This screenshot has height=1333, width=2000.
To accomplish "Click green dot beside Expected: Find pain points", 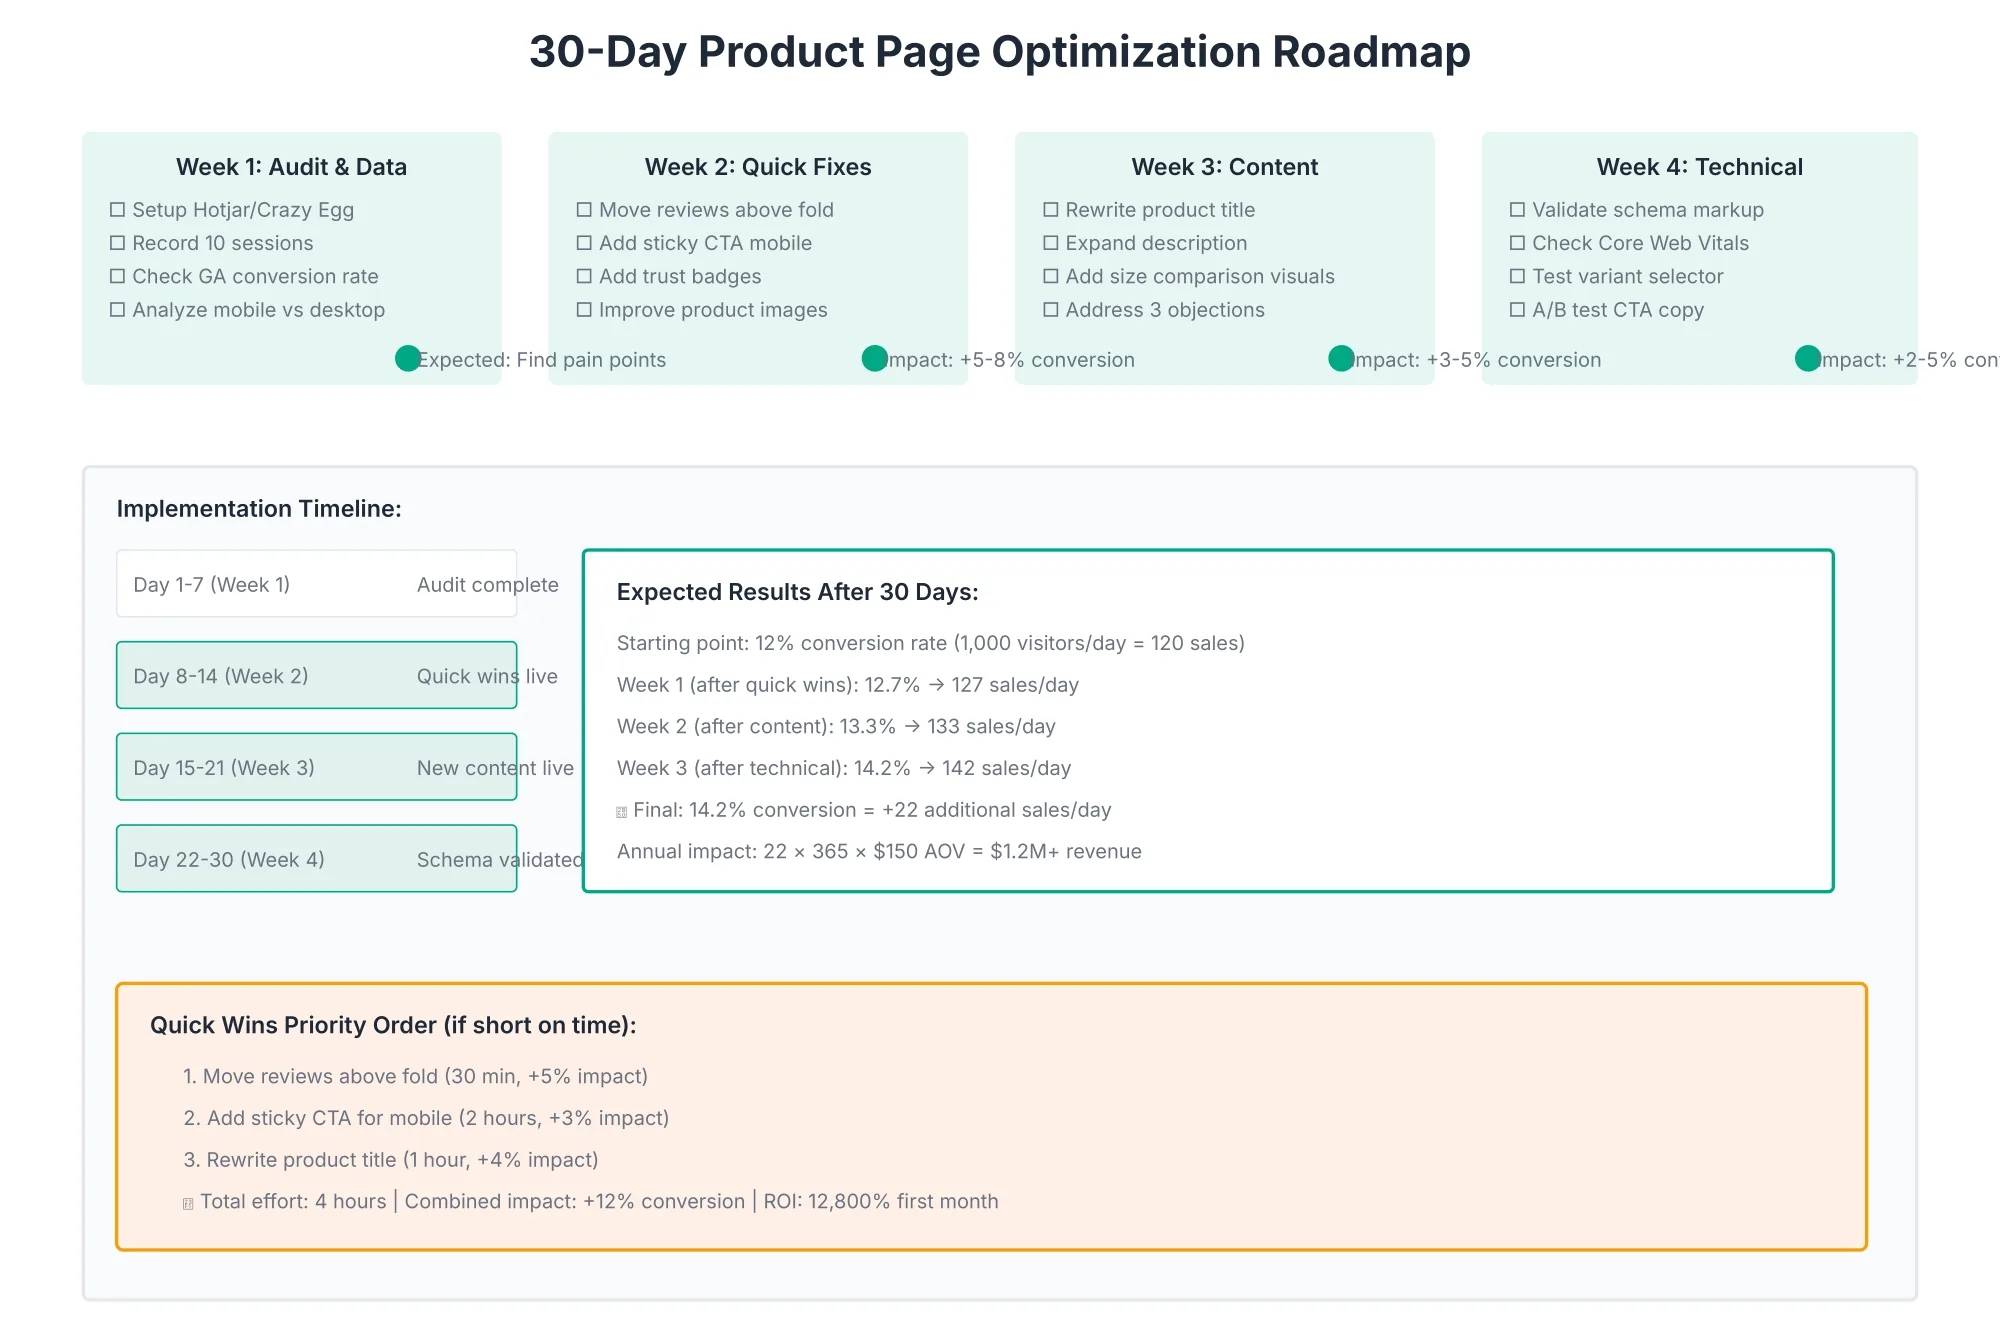I will (408, 358).
